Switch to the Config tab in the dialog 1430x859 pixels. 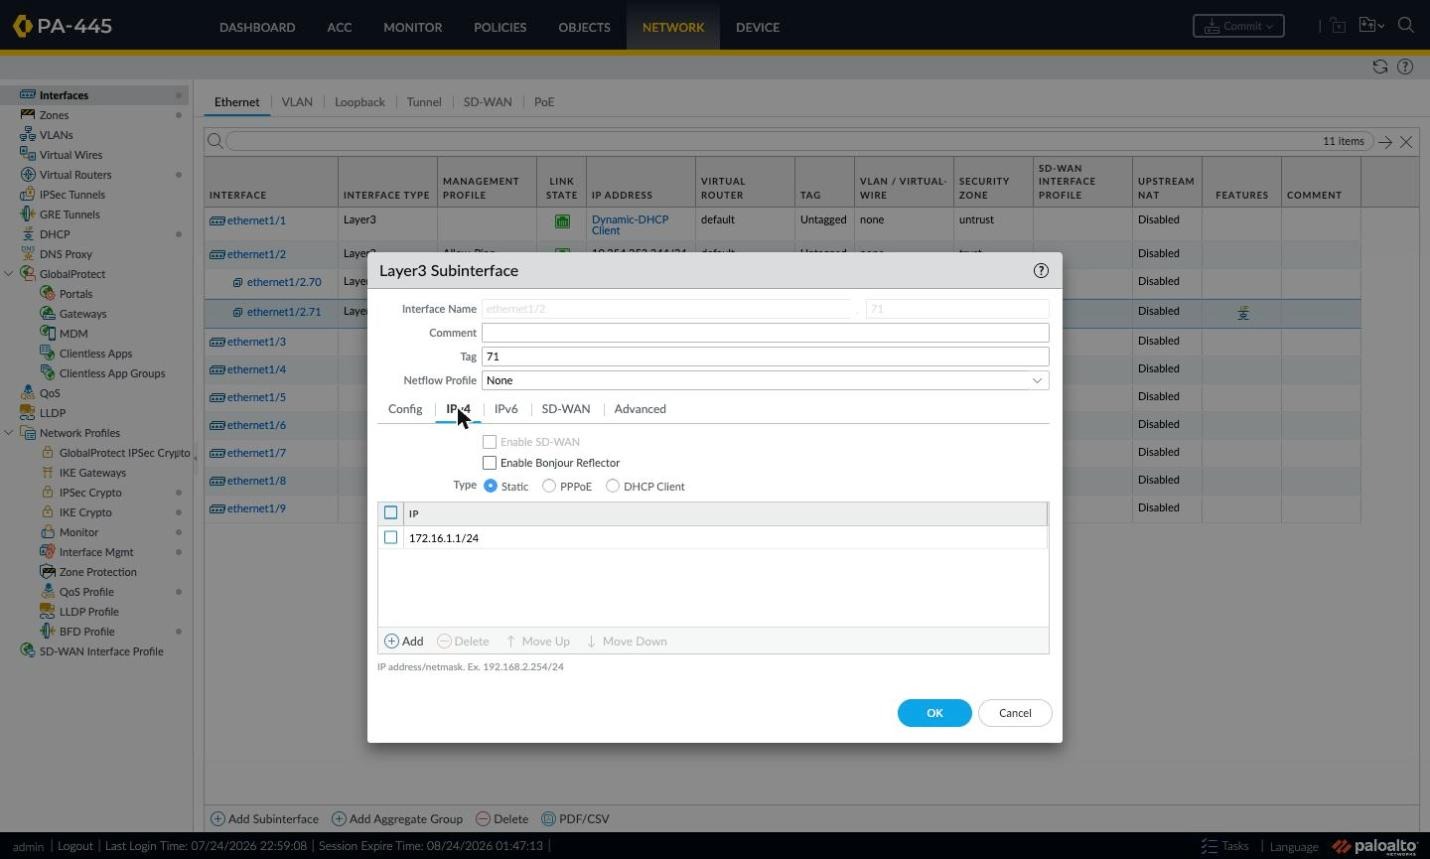click(405, 409)
